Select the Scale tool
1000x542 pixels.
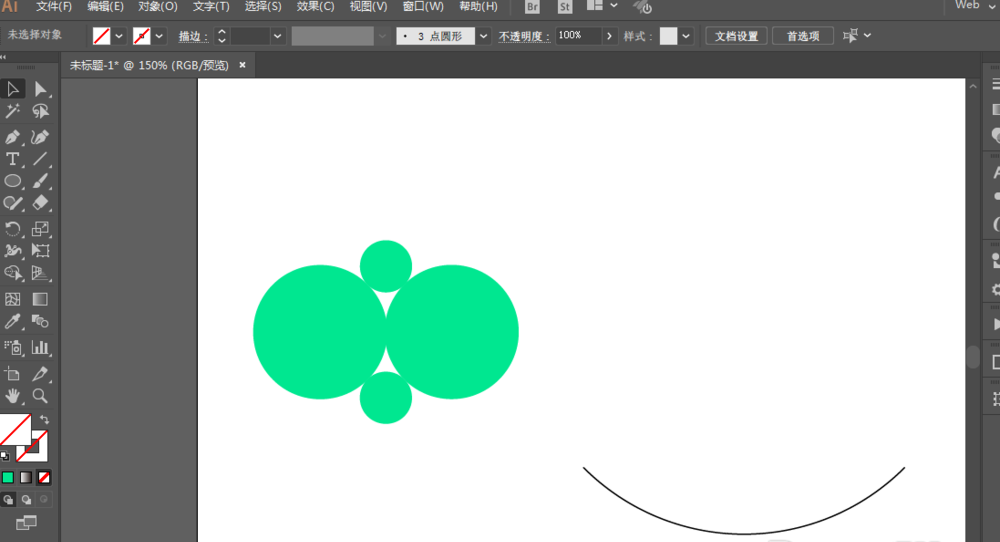pos(40,228)
